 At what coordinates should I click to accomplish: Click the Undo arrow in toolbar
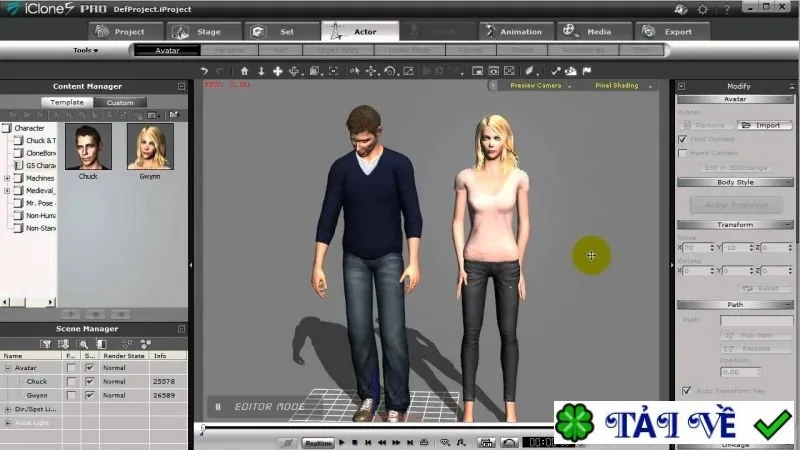point(204,71)
